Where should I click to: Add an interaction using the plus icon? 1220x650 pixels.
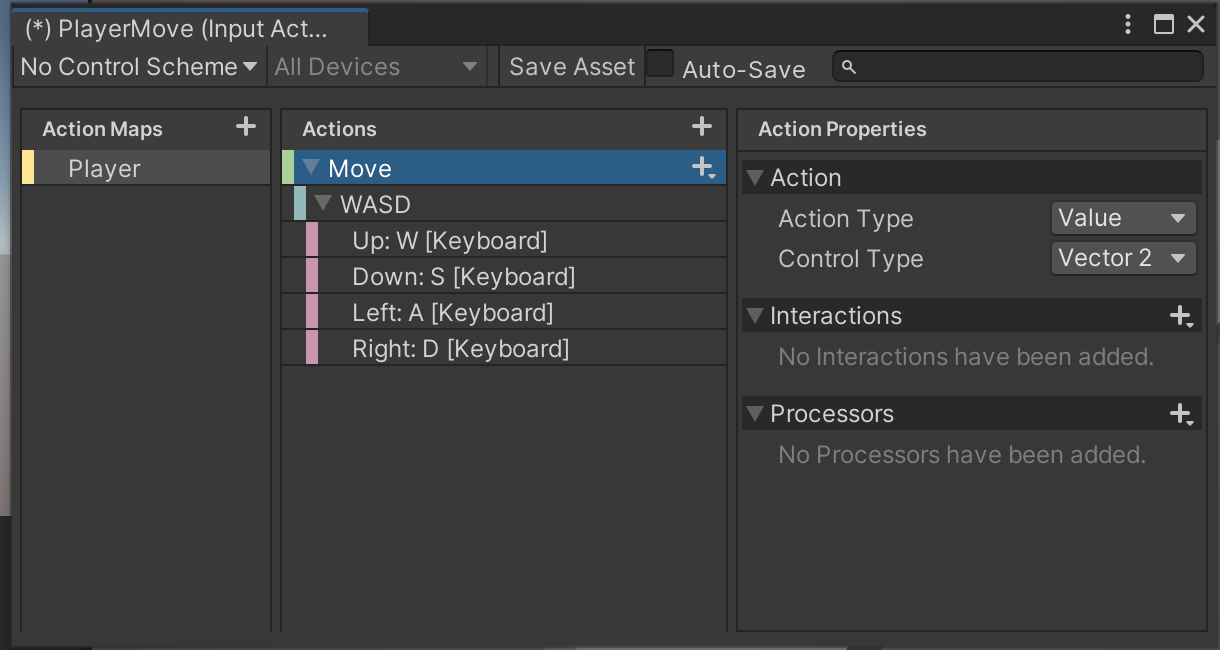coord(1181,317)
